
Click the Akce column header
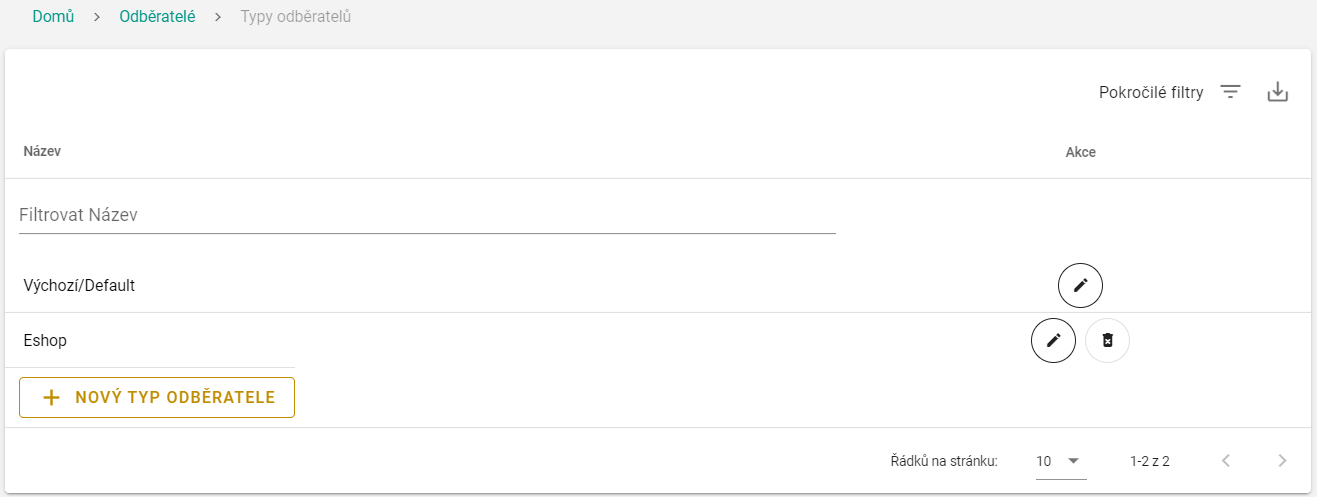click(1080, 152)
